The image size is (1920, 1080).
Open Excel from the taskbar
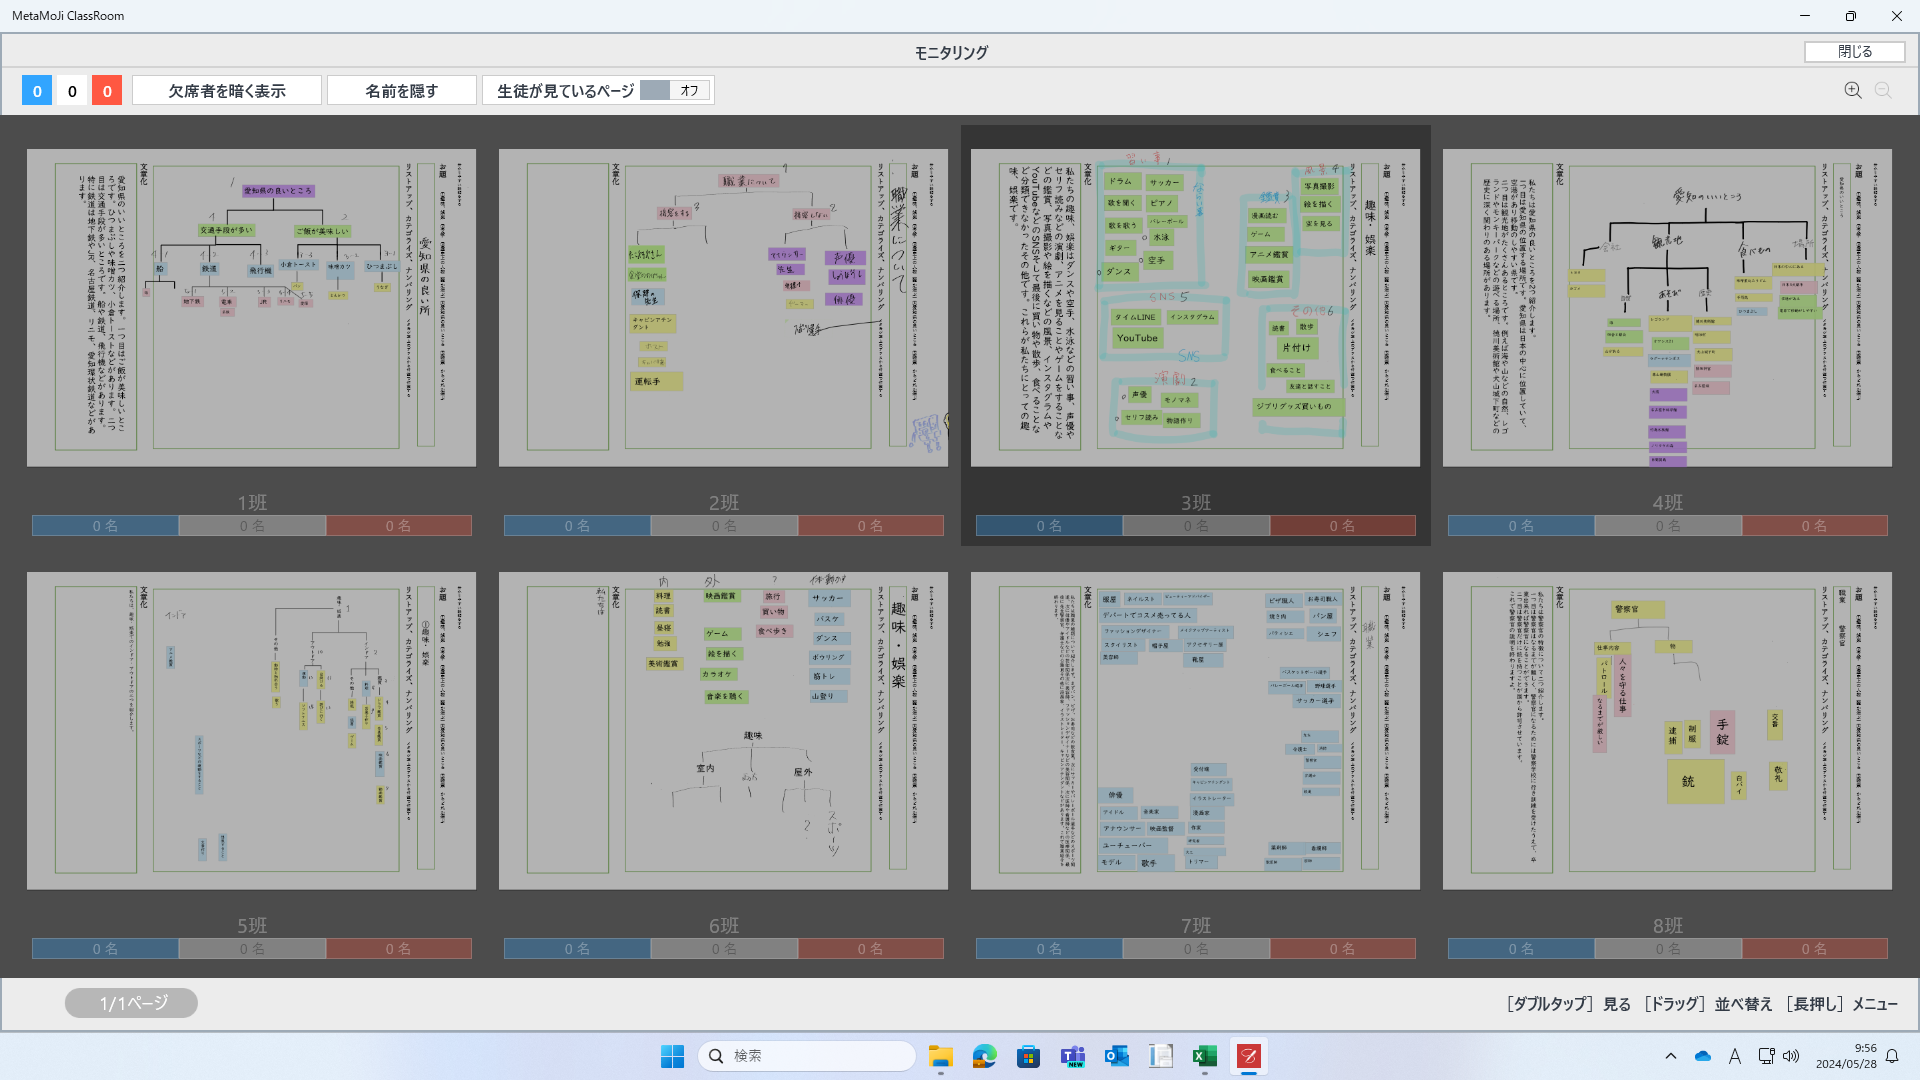tap(1204, 1056)
